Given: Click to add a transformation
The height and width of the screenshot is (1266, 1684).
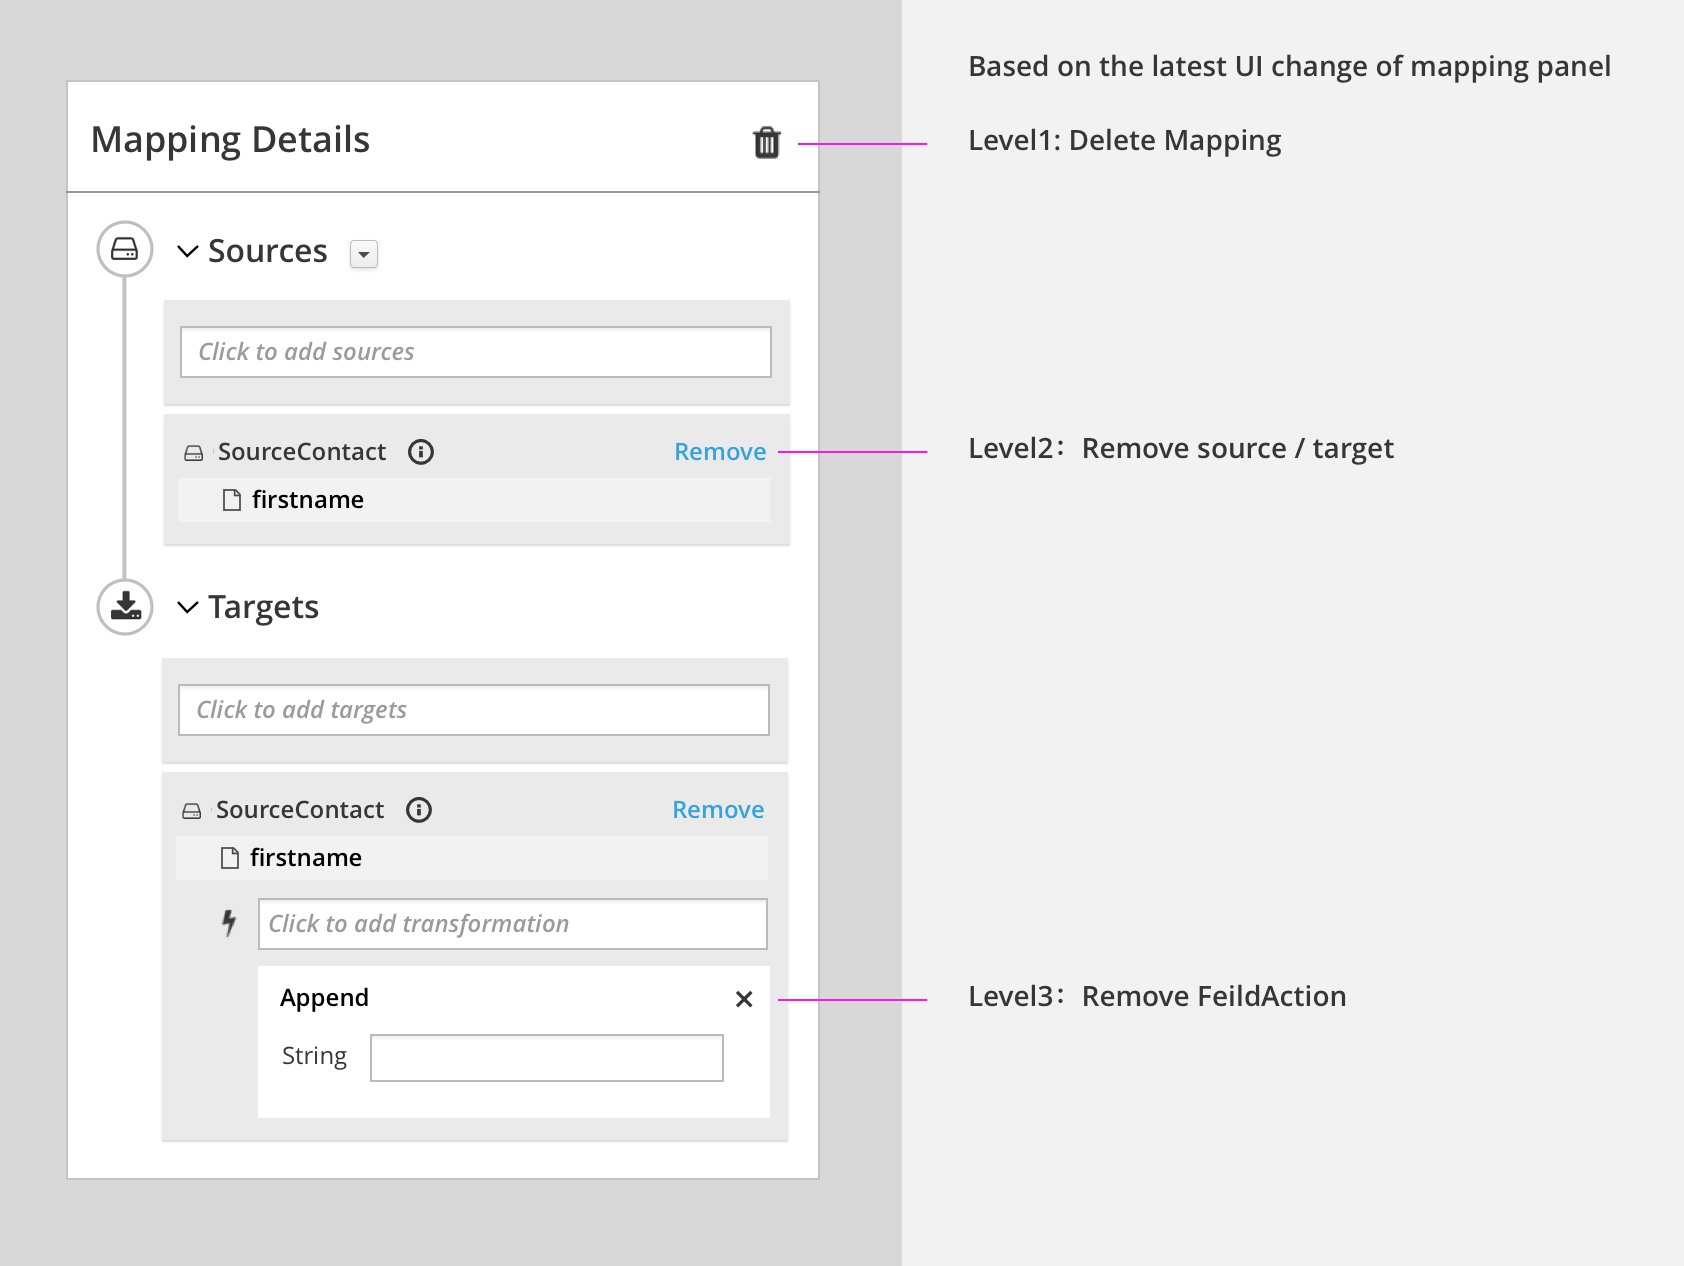Looking at the screenshot, I should click(511, 923).
